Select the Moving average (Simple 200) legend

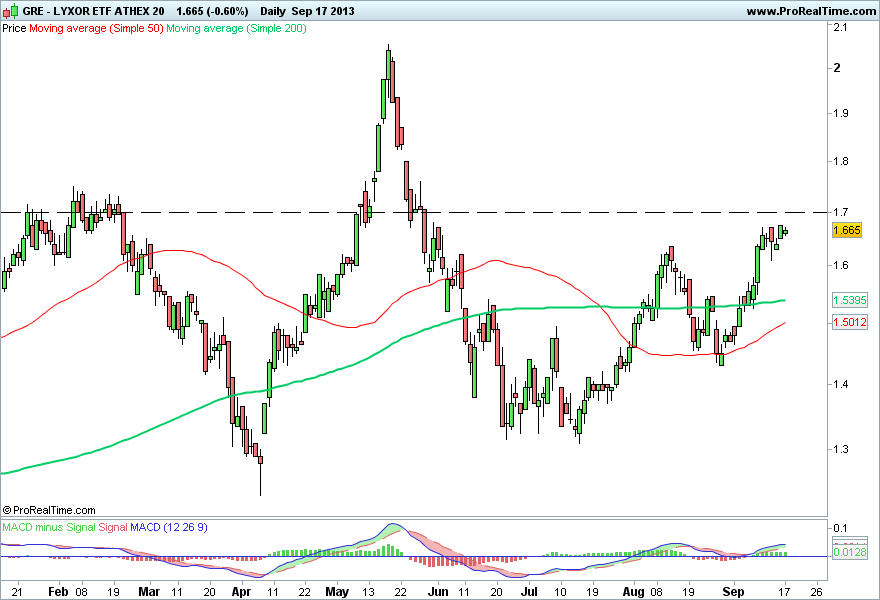236,28
